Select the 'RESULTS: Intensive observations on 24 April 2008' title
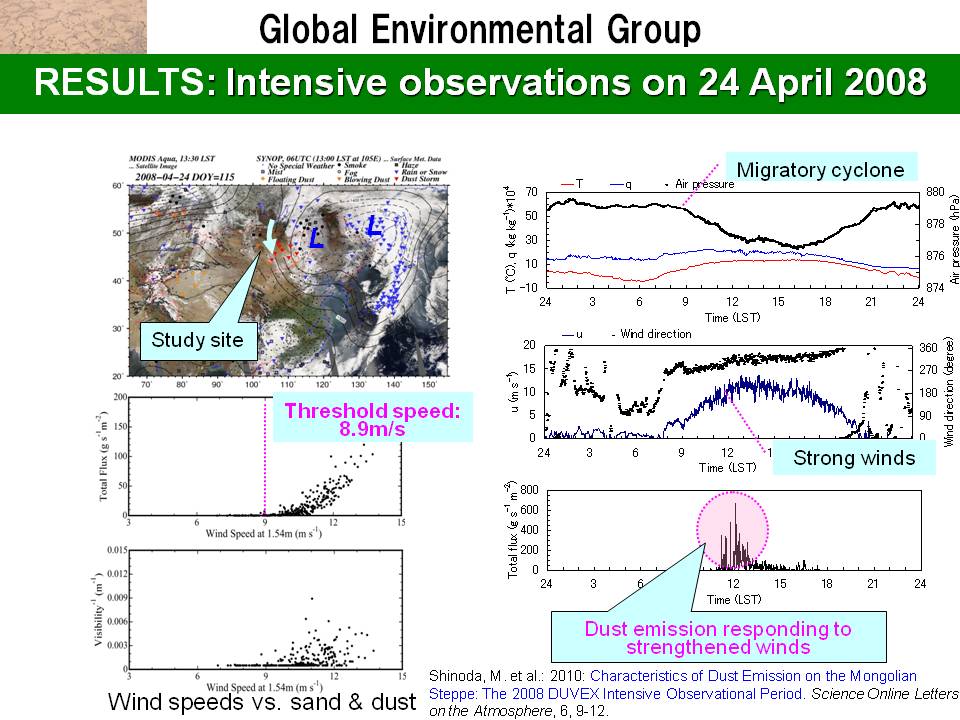Viewport: 960px width, 720px height. (x=480, y=83)
